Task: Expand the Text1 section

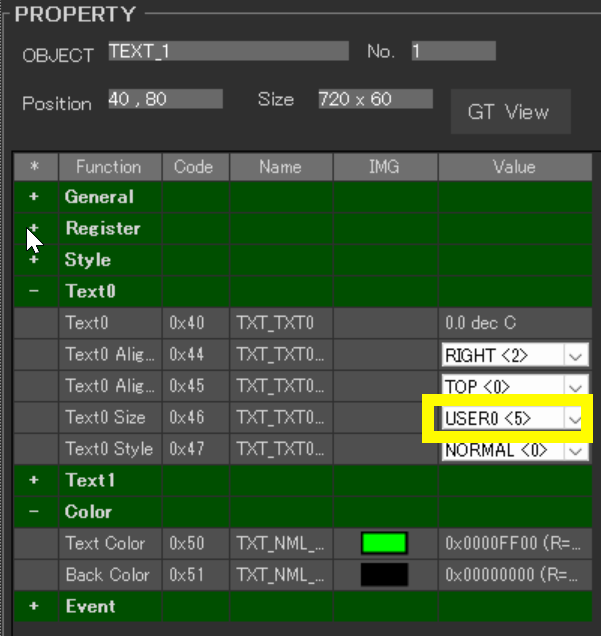Action: point(35,480)
